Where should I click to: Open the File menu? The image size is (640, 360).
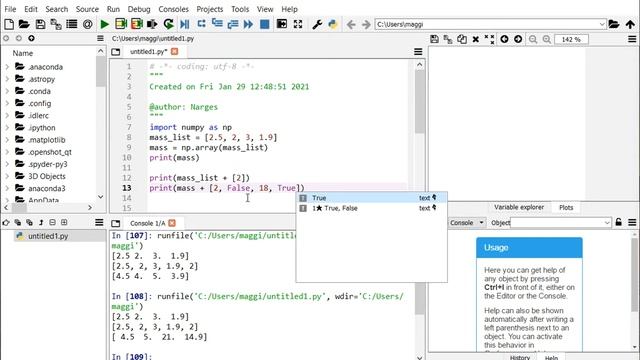click(x=10, y=9)
